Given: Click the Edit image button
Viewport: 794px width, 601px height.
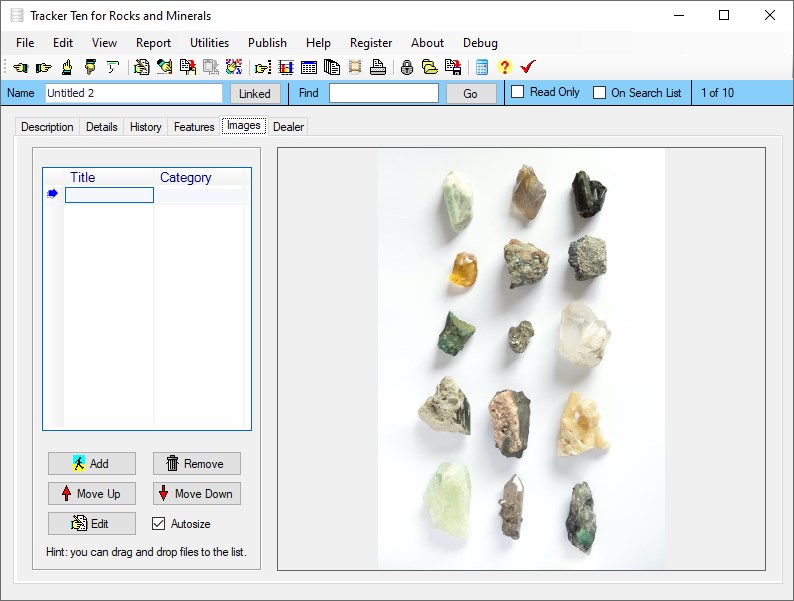Looking at the screenshot, I should pos(92,524).
